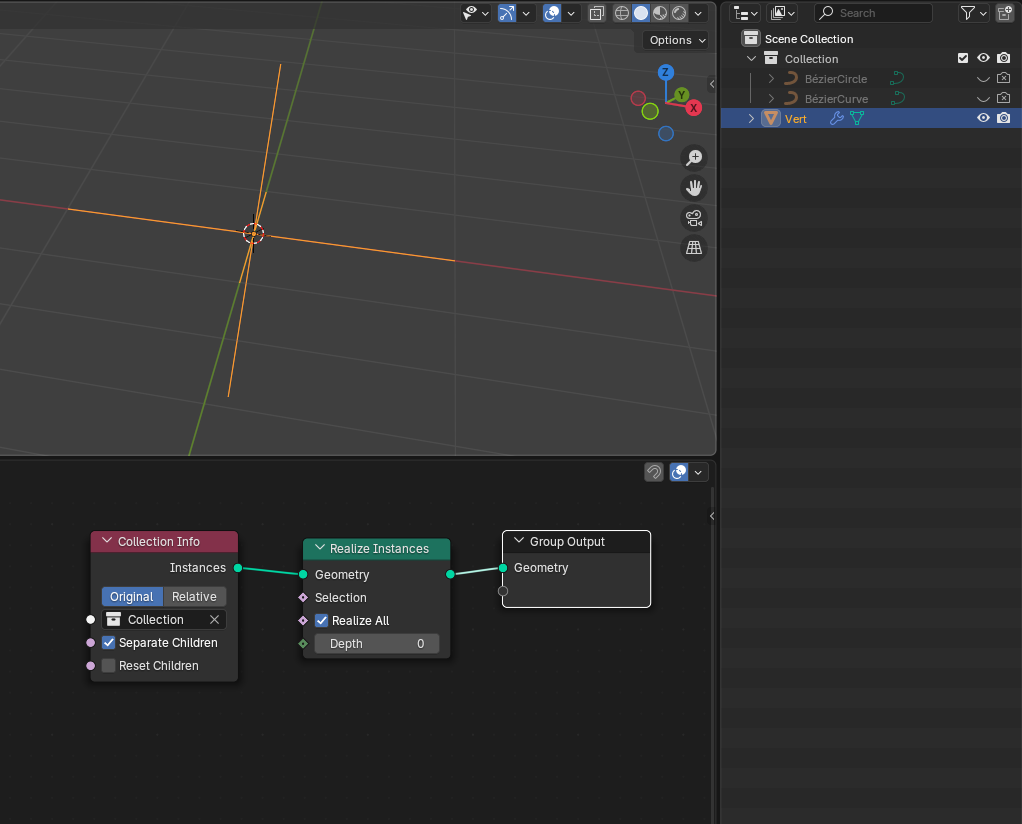Enable BézierCircle in renders
The width and height of the screenshot is (1022, 824).
[x=1004, y=78]
